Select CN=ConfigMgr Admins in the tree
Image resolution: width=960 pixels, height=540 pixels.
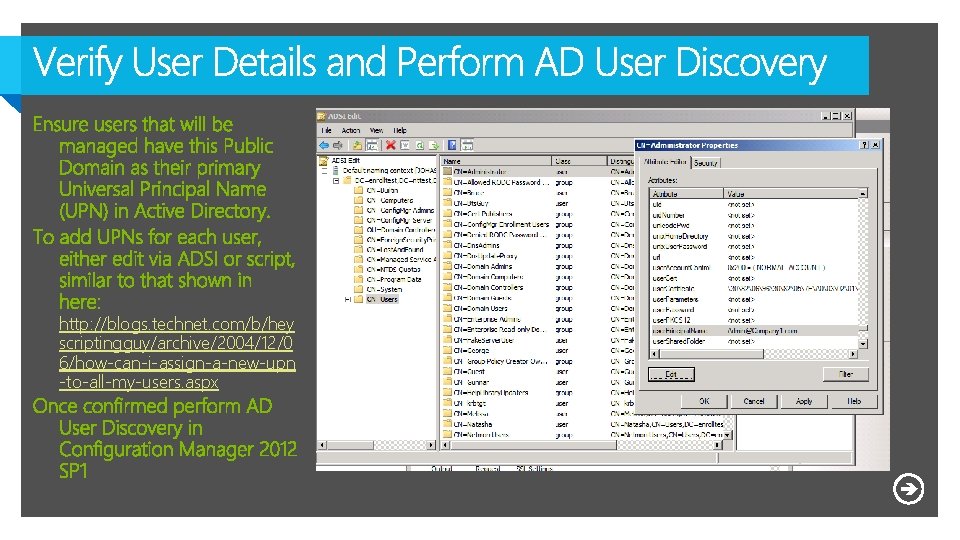[x=400, y=210]
